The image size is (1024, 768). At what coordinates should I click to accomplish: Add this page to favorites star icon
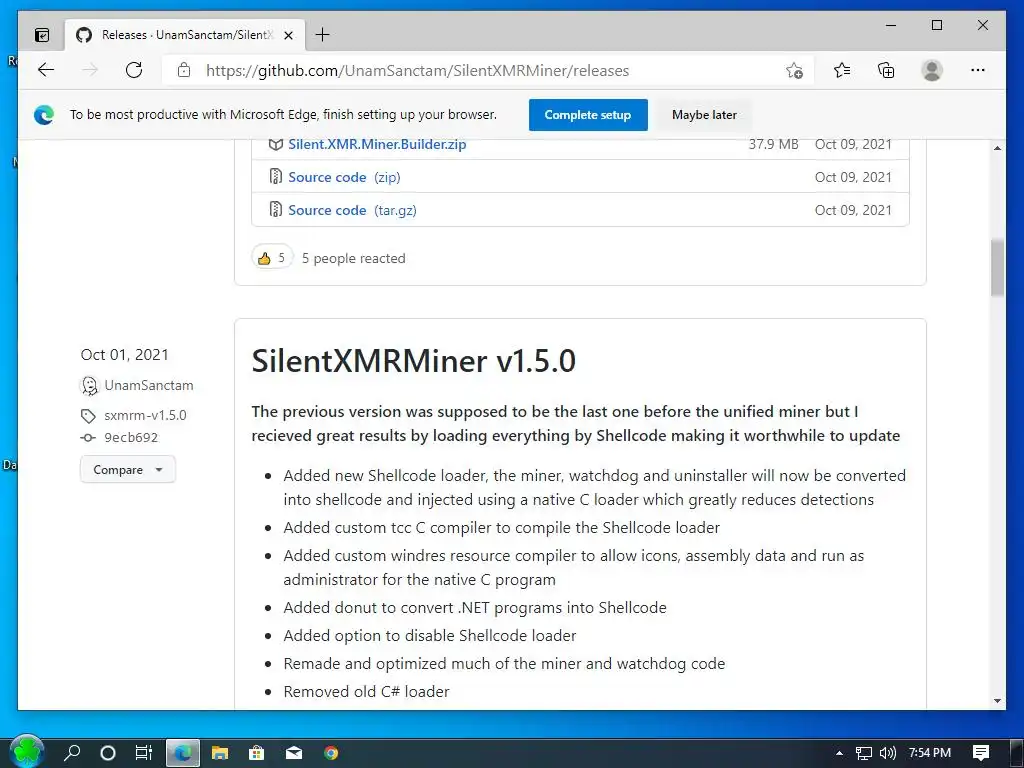(794, 71)
